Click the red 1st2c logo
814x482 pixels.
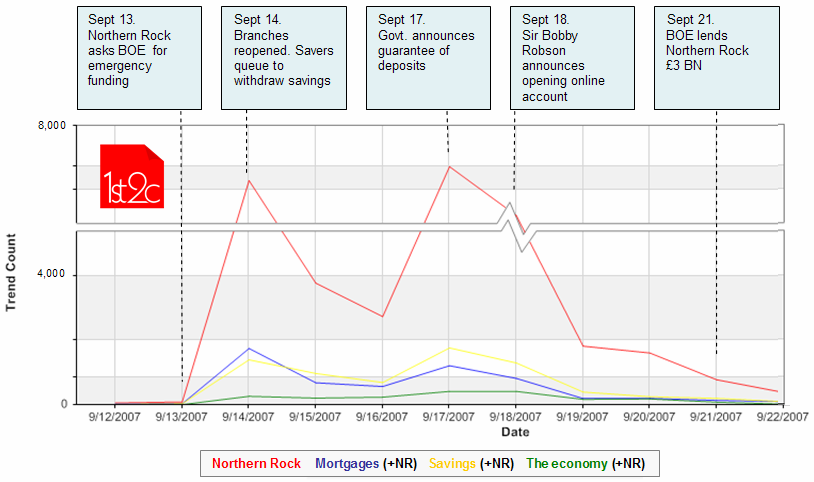pyautogui.click(x=132, y=176)
